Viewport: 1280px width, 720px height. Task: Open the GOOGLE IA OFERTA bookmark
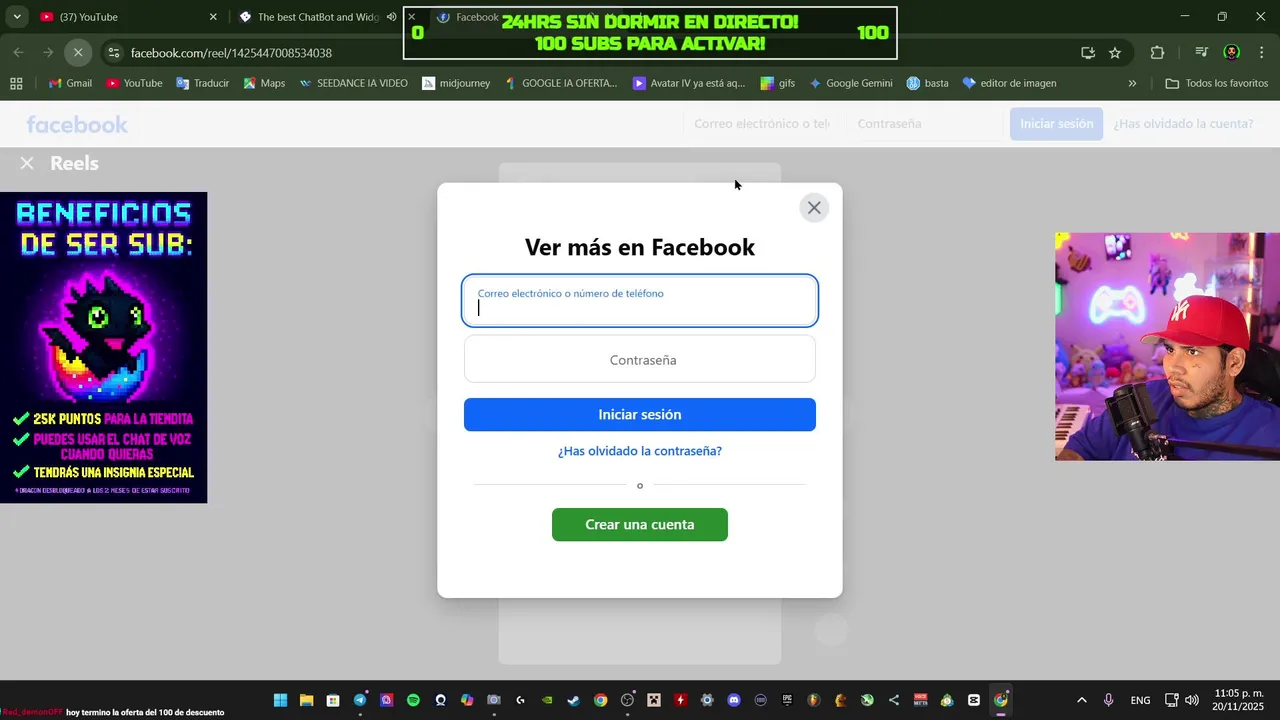[561, 83]
